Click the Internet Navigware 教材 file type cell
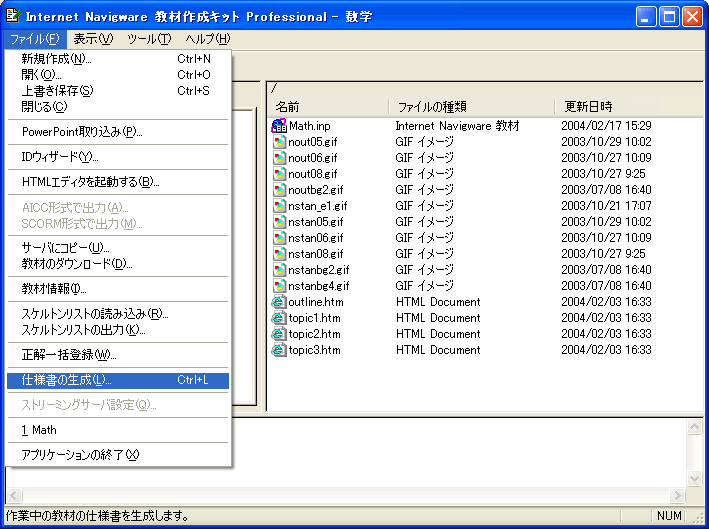Screen dimensions: 709x529 [x=457, y=126]
